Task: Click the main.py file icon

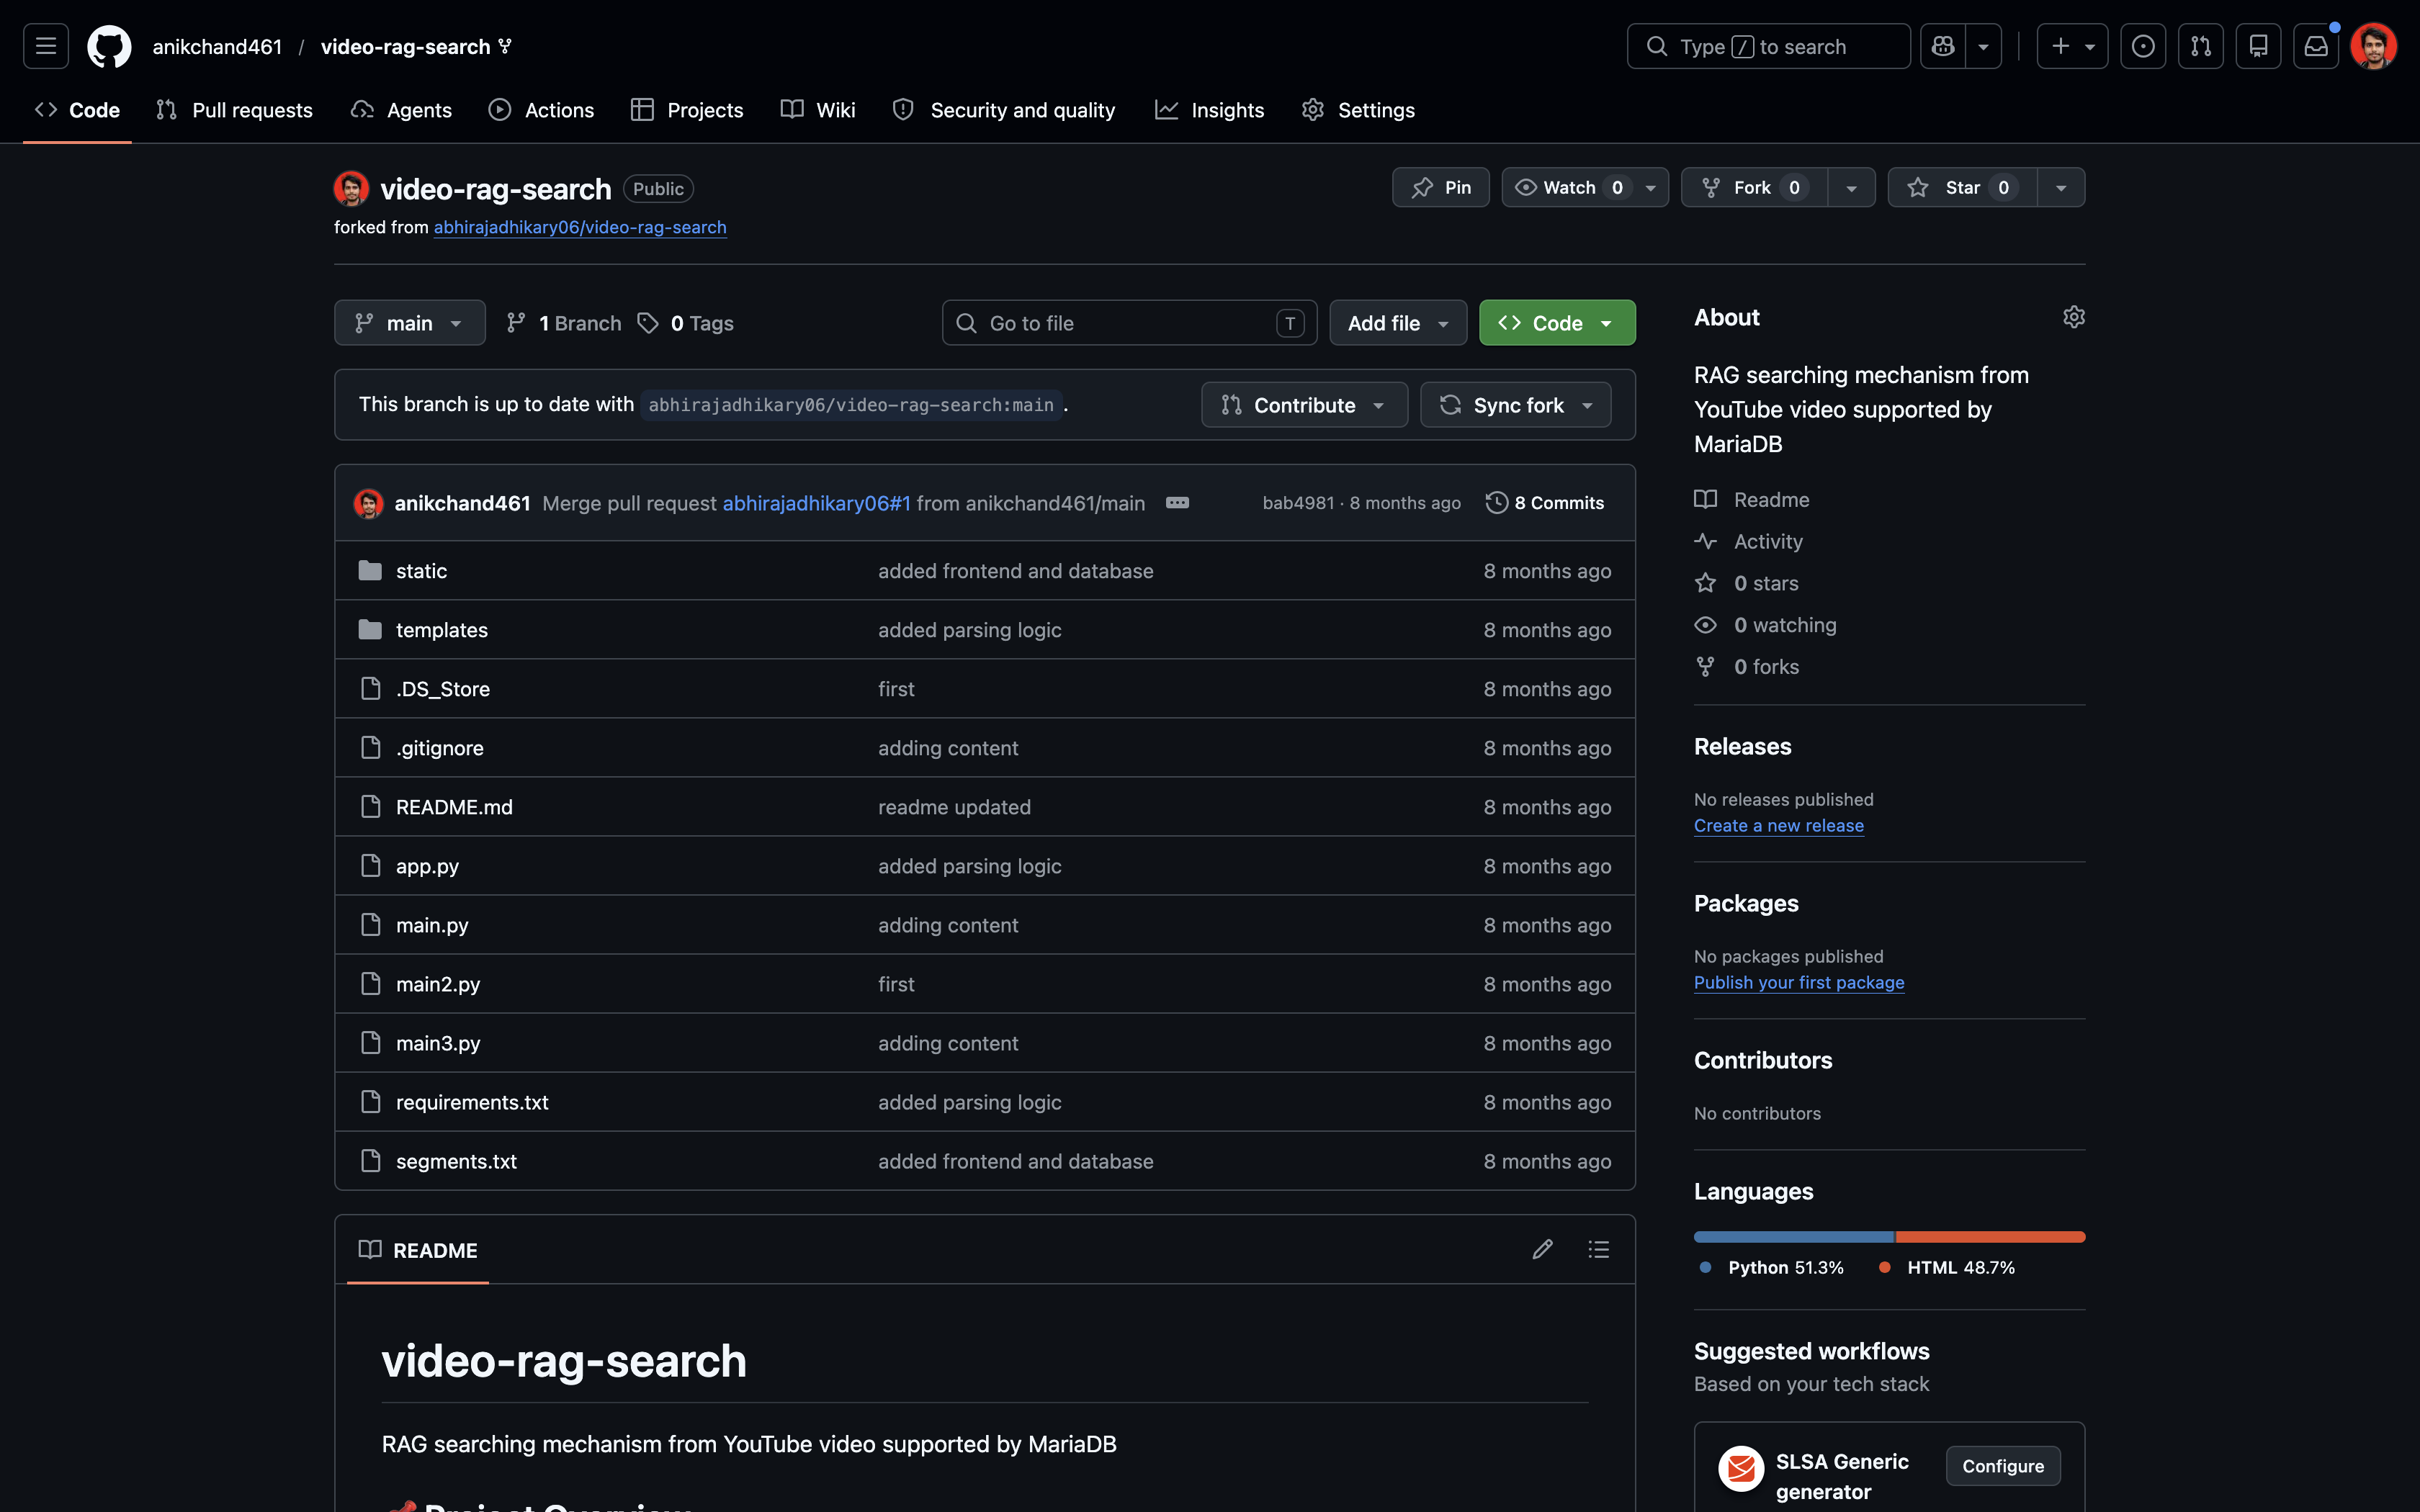Action: tap(370, 925)
